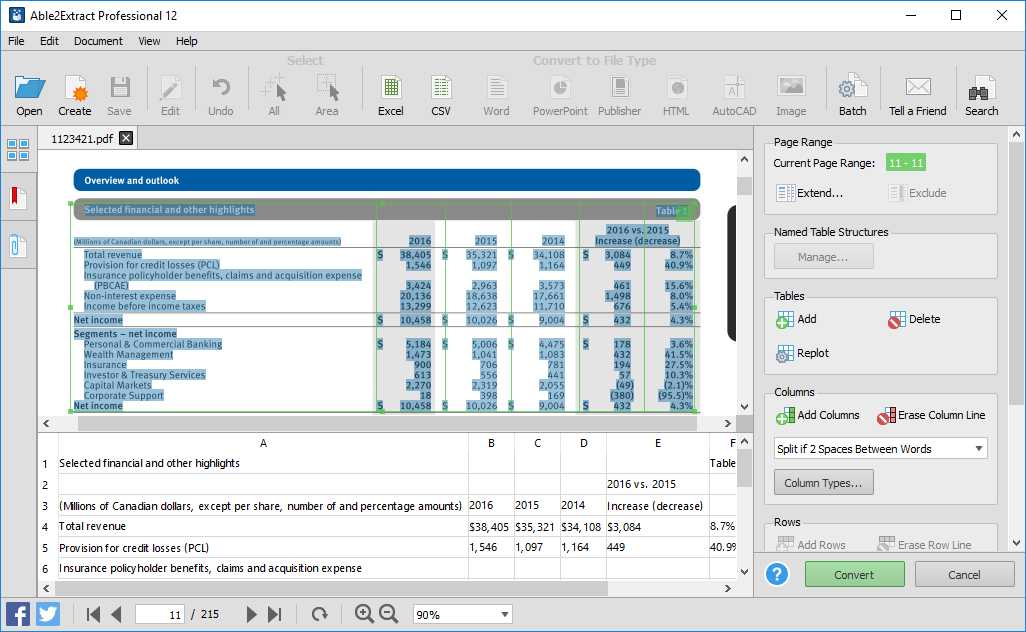
Task: Click Add Columns
Action: pyautogui.click(x=817, y=415)
